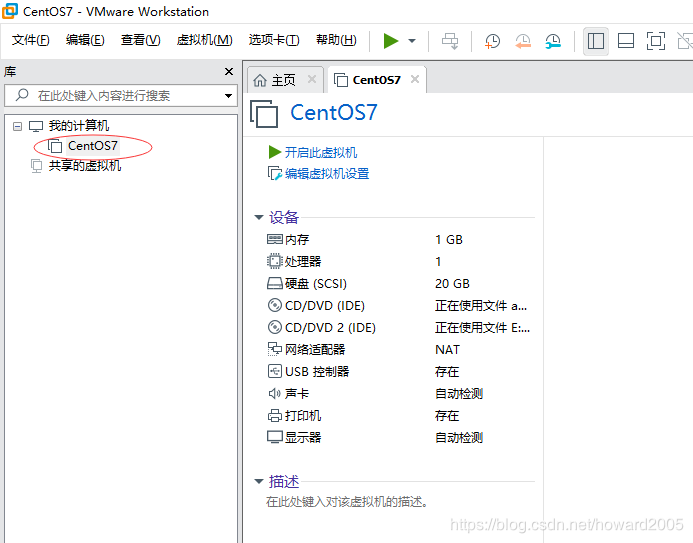Image resolution: width=693 pixels, height=543 pixels.
Task: Switch to the CentOS7 tab
Action: 376,80
